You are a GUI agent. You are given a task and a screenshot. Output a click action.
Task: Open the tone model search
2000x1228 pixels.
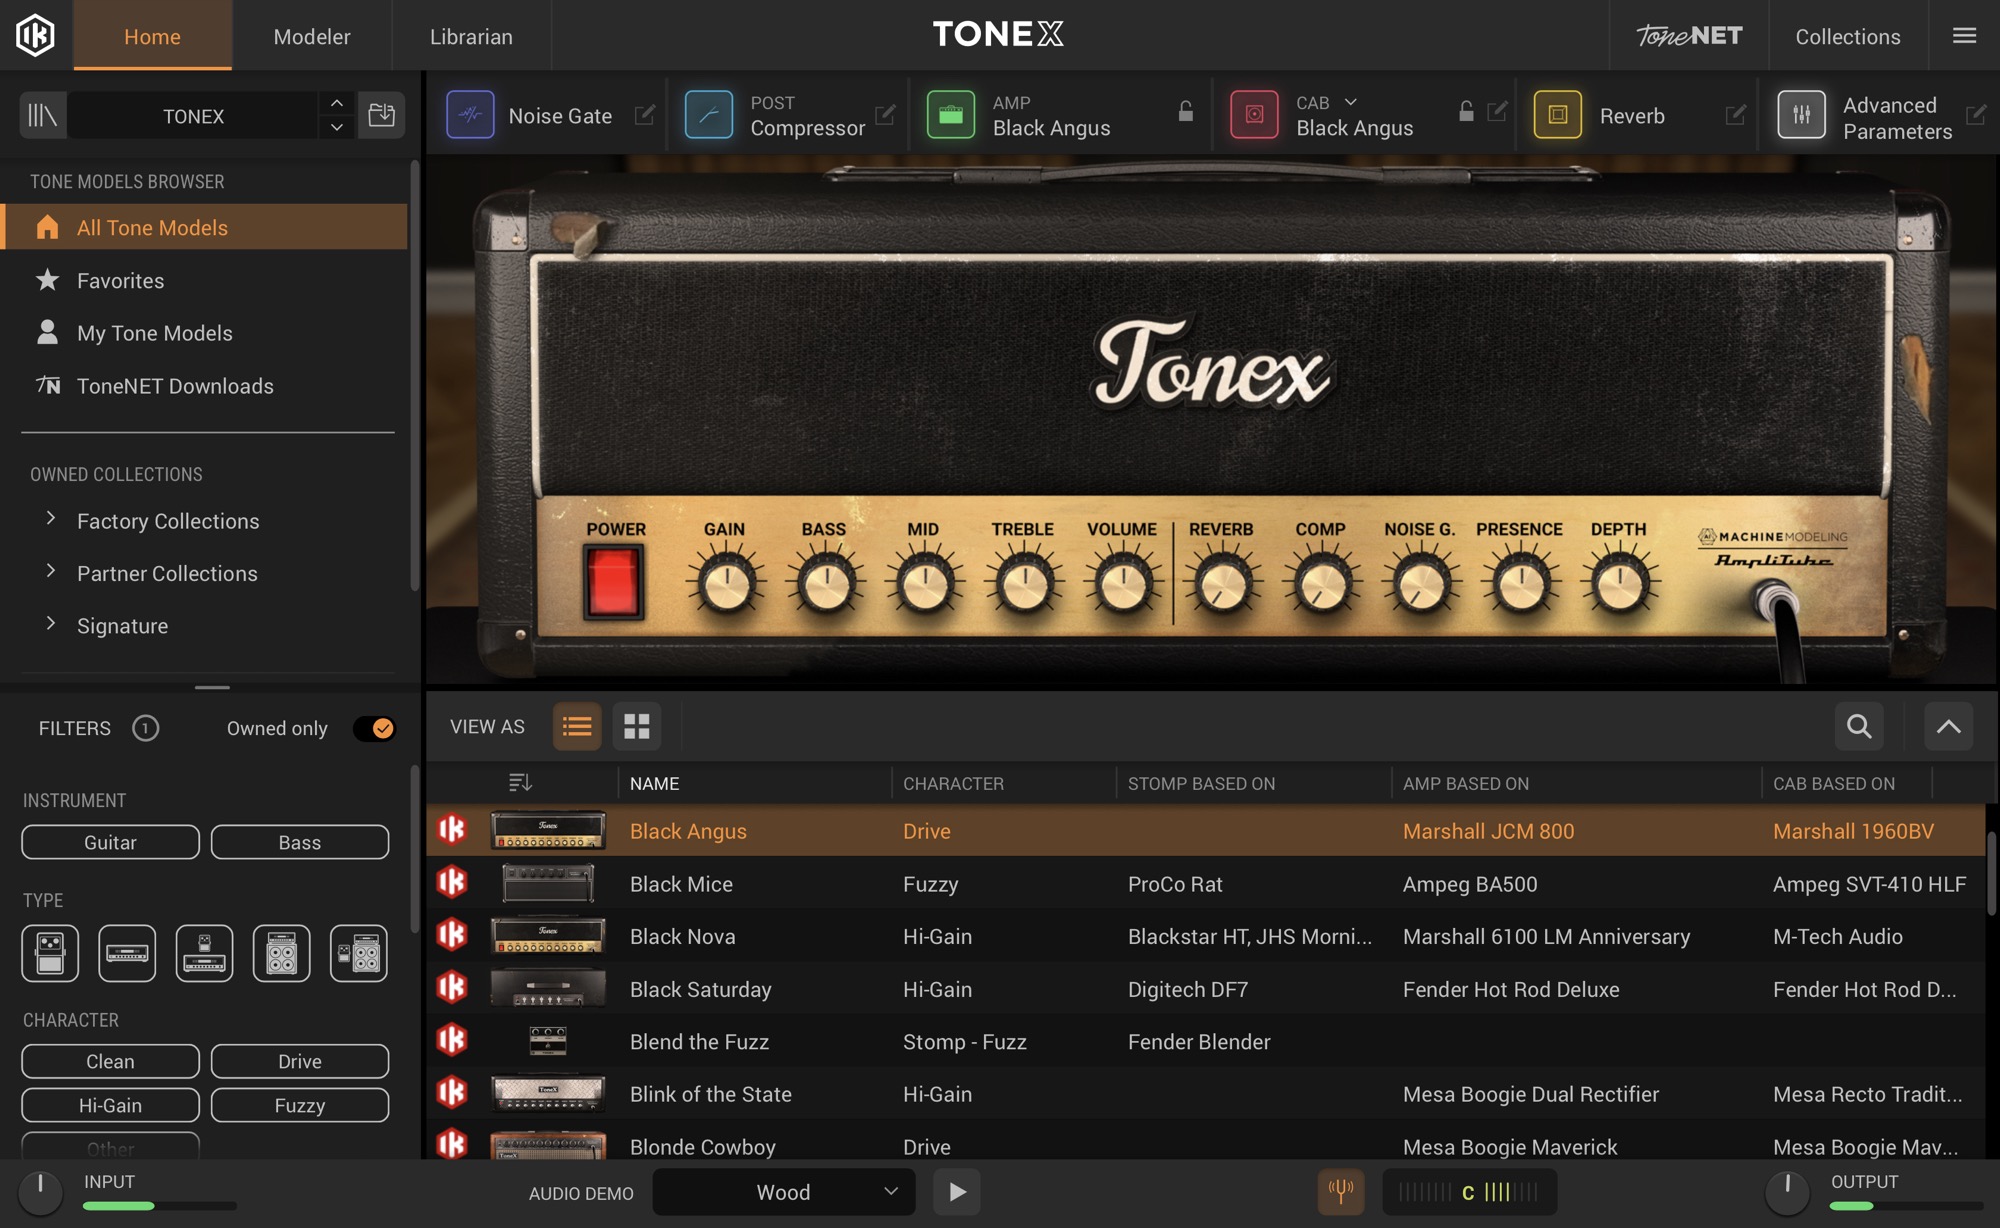click(x=1859, y=726)
